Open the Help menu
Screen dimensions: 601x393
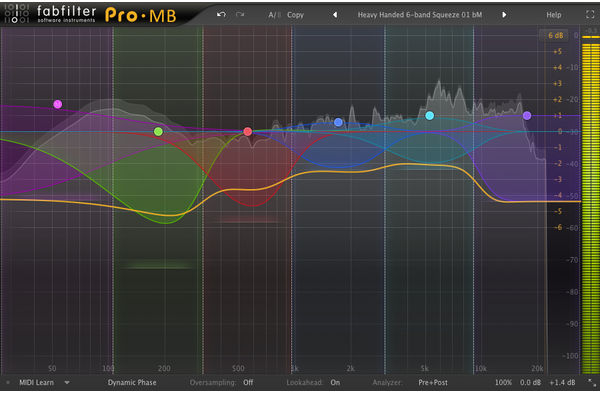[x=553, y=15]
